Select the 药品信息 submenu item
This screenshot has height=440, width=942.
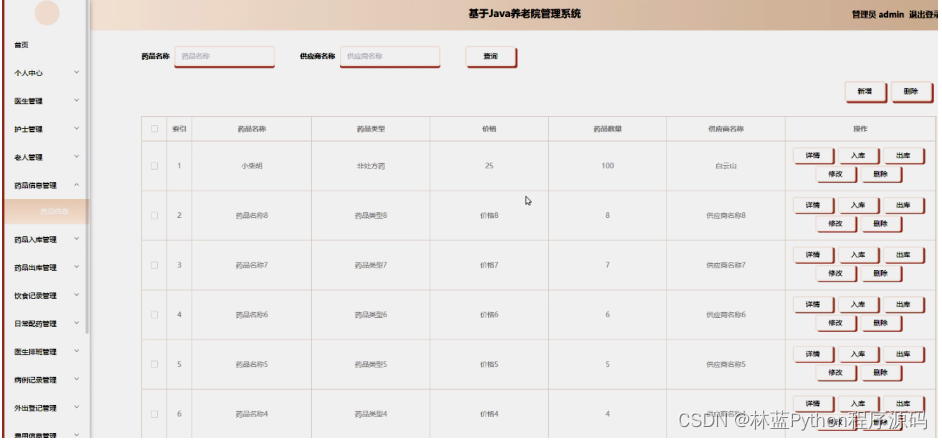(46, 212)
